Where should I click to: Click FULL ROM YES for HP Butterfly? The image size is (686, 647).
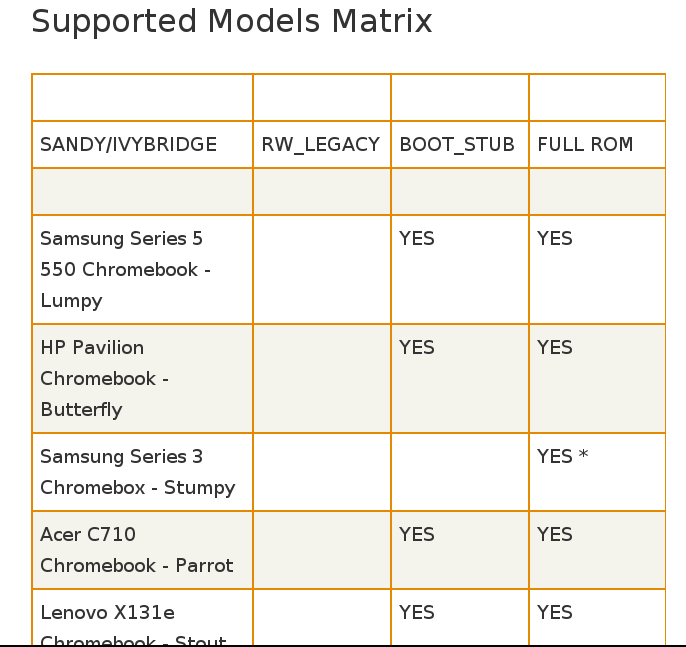tap(555, 348)
